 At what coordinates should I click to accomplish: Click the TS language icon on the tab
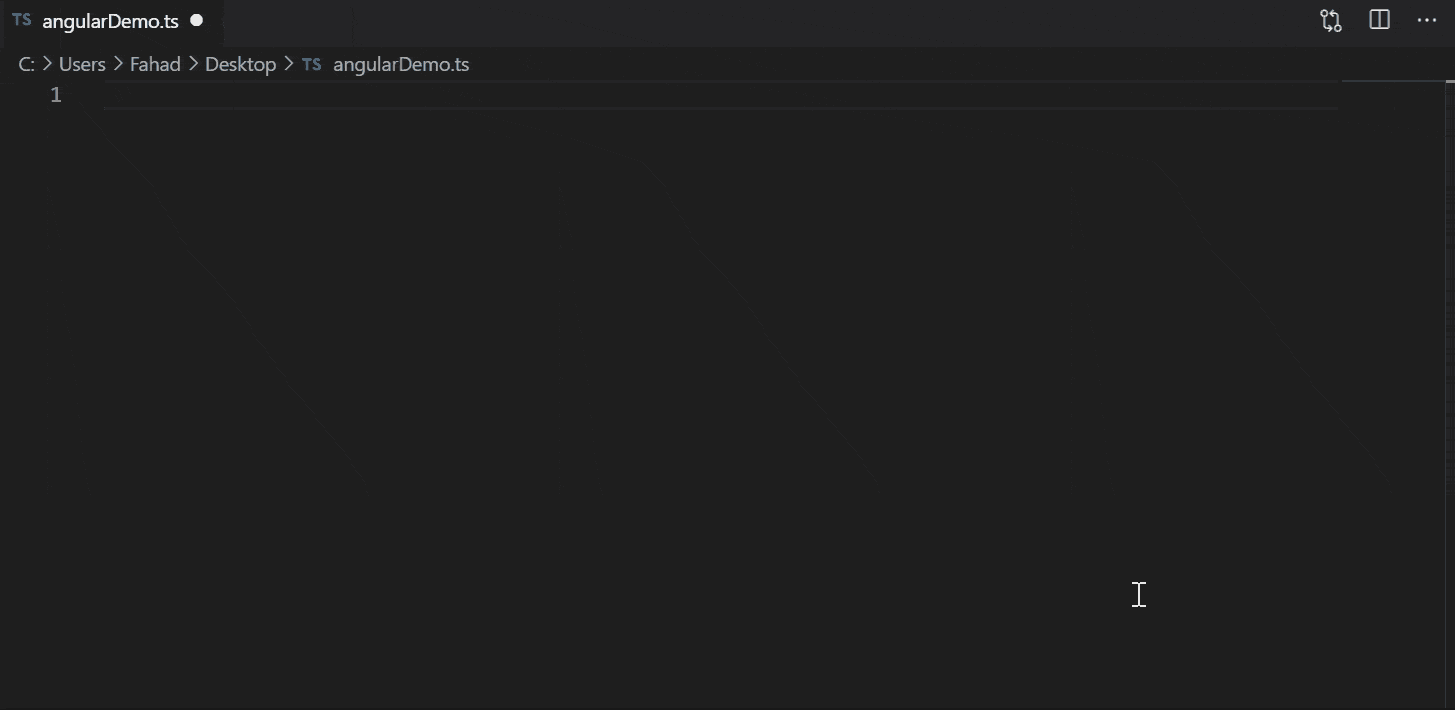point(21,19)
